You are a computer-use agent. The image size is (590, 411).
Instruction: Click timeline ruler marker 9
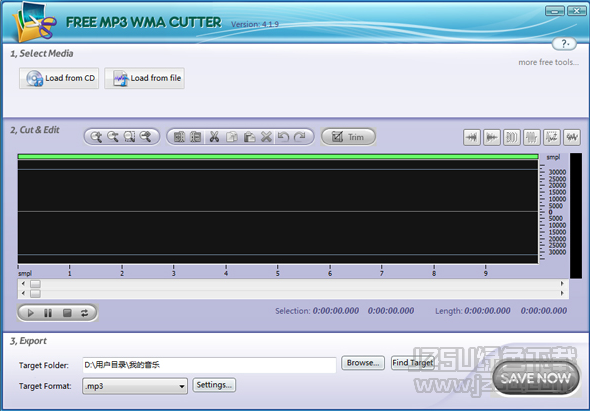[485, 273]
